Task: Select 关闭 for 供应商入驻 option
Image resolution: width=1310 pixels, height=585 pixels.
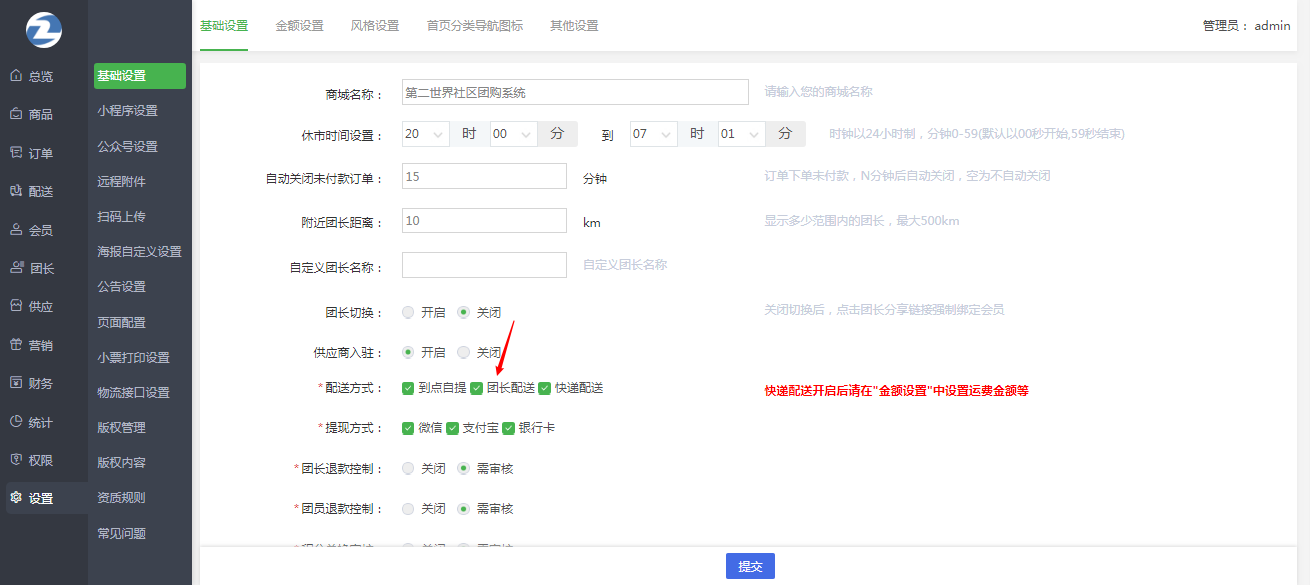Action: tap(463, 353)
